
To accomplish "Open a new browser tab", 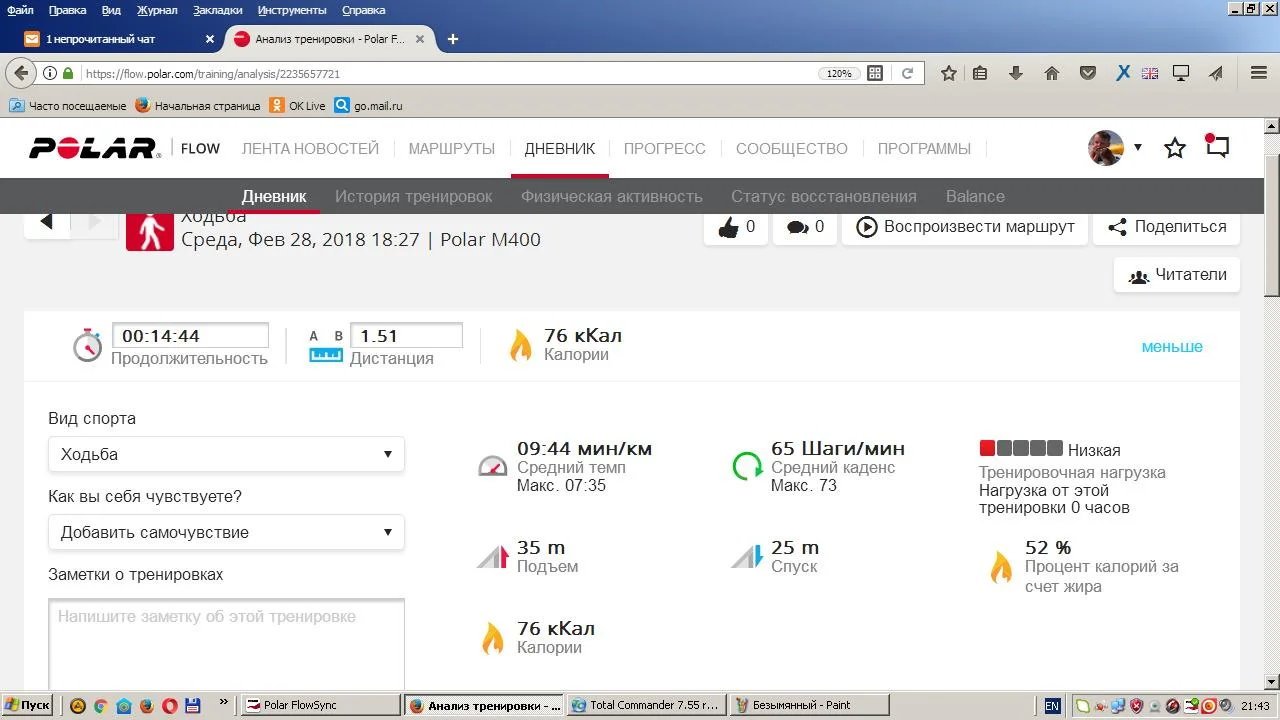I will click(x=453, y=39).
